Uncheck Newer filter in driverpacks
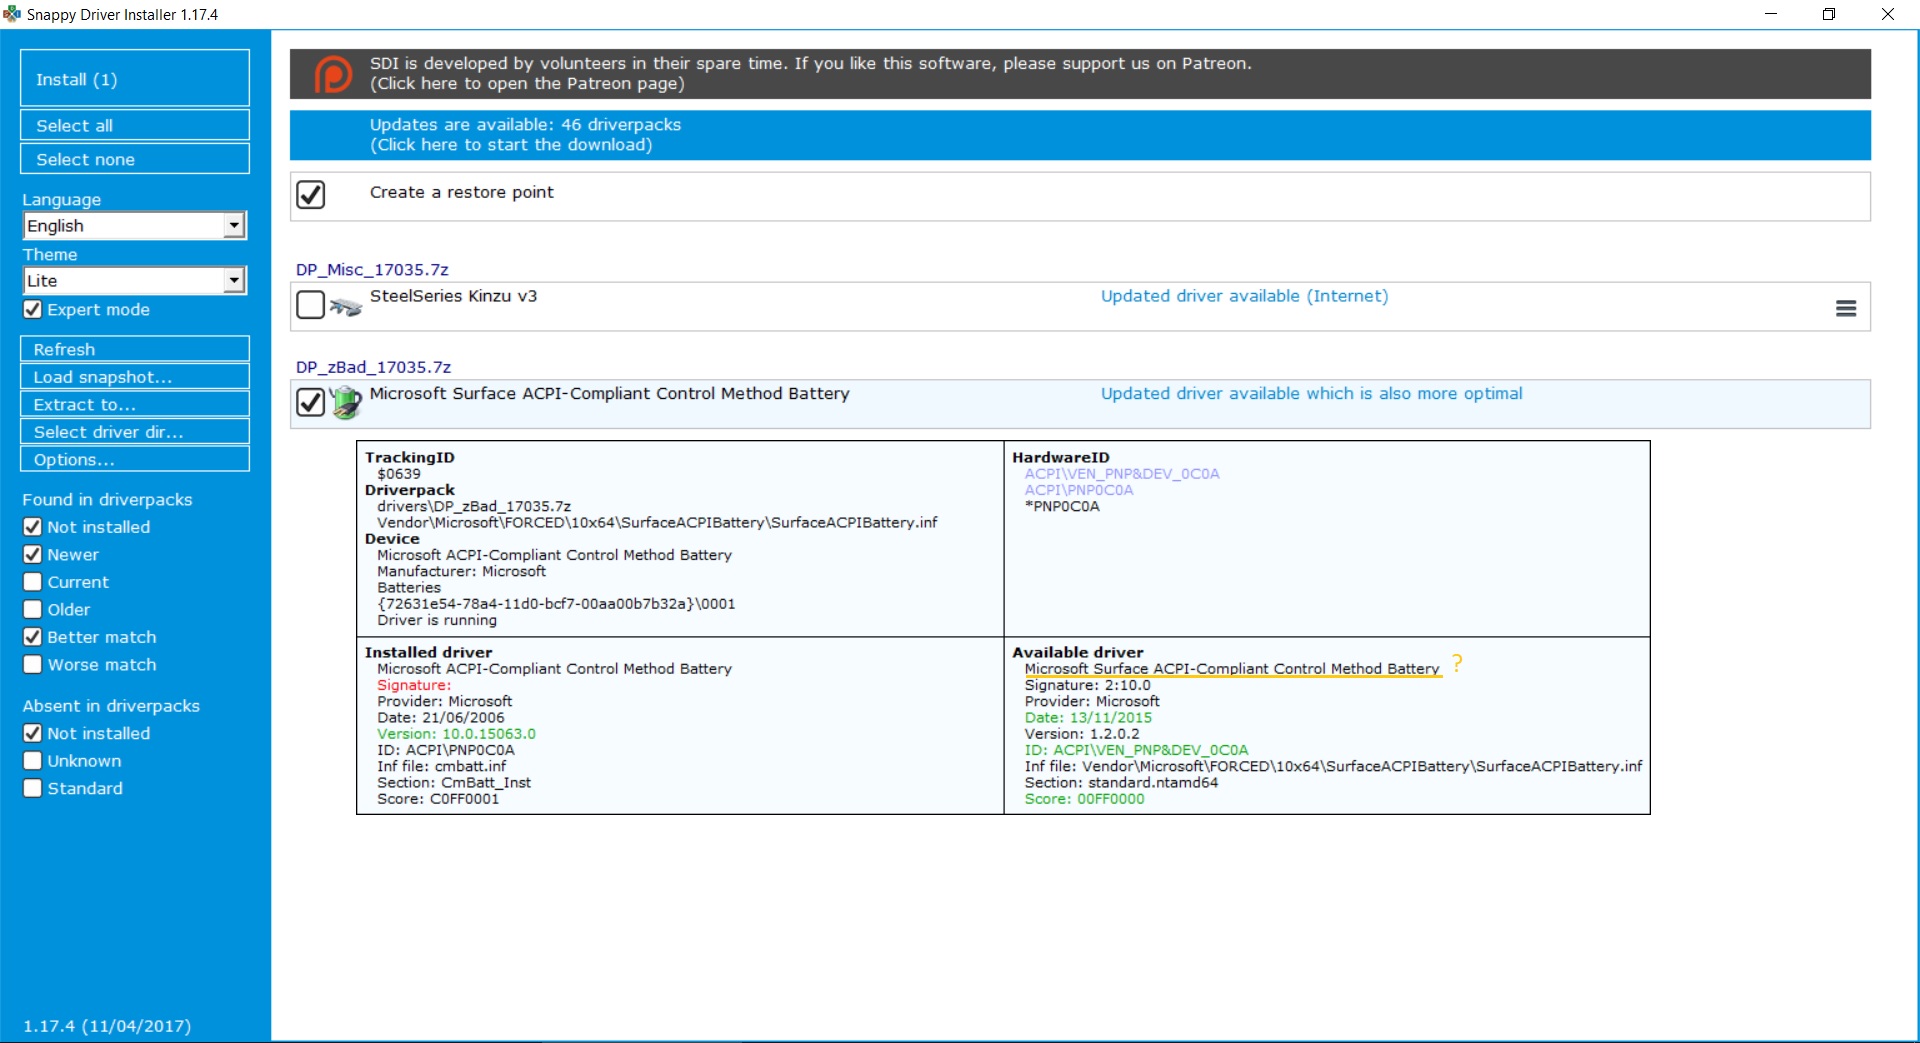The image size is (1920, 1043). pos(33,554)
